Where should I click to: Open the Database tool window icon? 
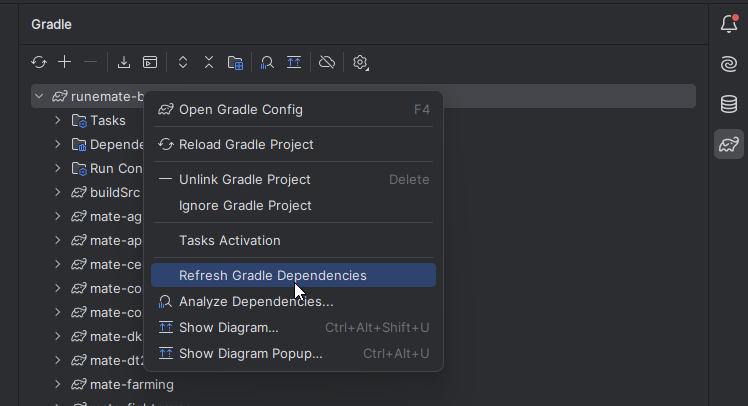(x=729, y=105)
